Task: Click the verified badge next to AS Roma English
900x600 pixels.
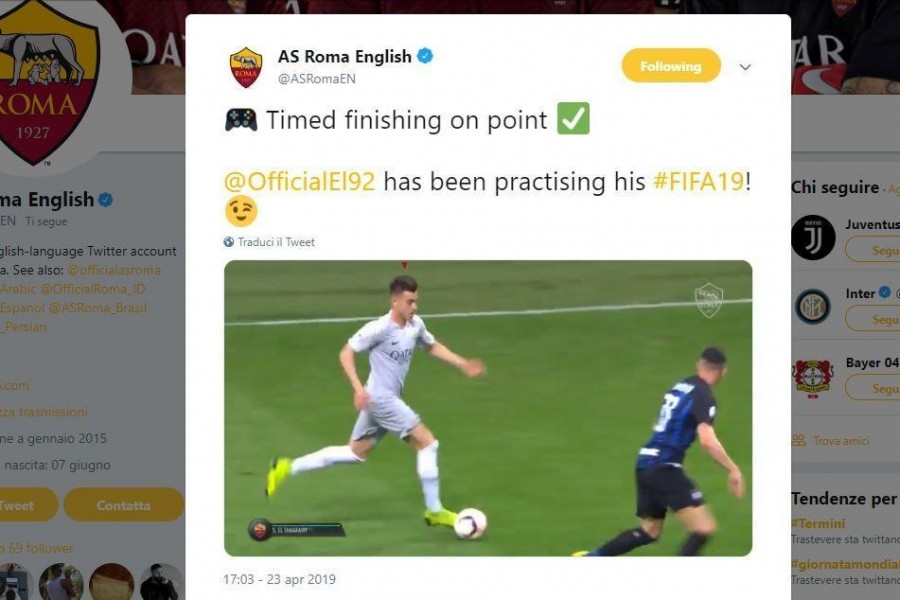Action: click(x=425, y=56)
